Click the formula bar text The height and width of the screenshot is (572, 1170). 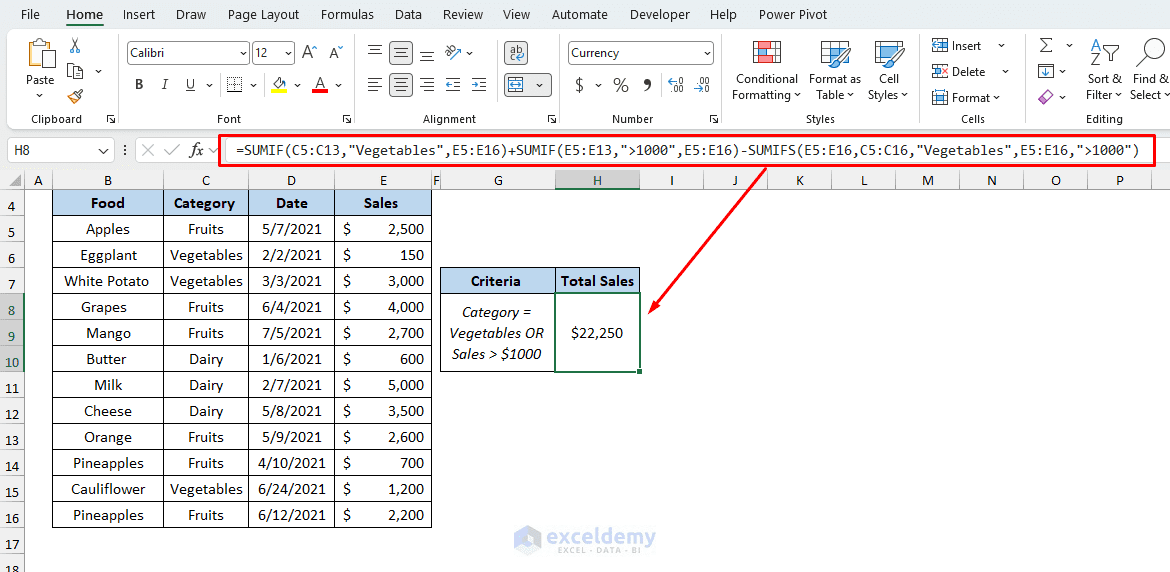tap(687, 151)
